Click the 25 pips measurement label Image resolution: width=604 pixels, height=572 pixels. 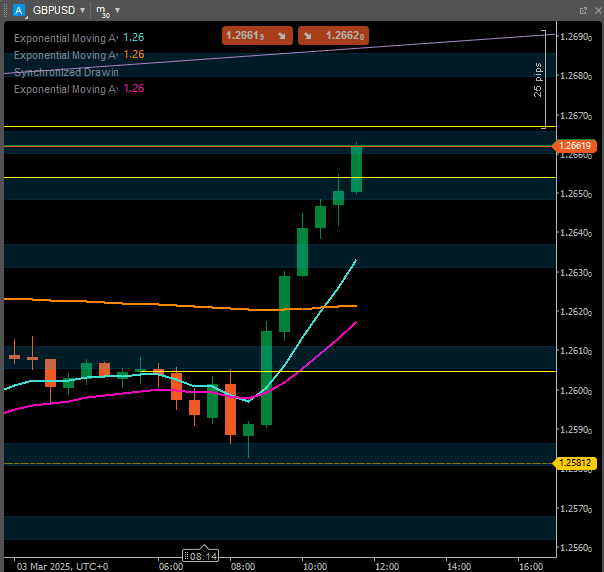(x=538, y=80)
